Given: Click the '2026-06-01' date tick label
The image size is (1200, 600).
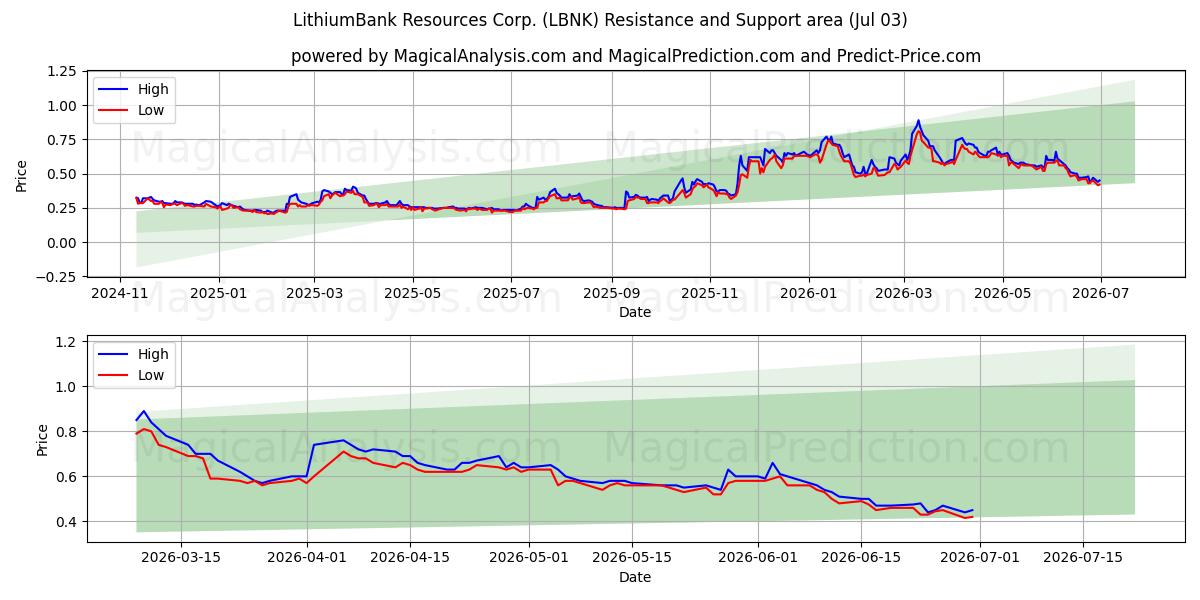Looking at the screenshot, I should pos(759,559).
